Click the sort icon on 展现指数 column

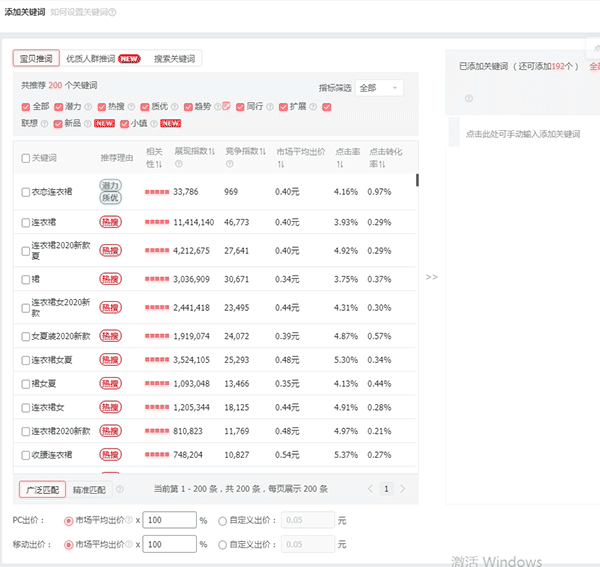pos(214,151)
